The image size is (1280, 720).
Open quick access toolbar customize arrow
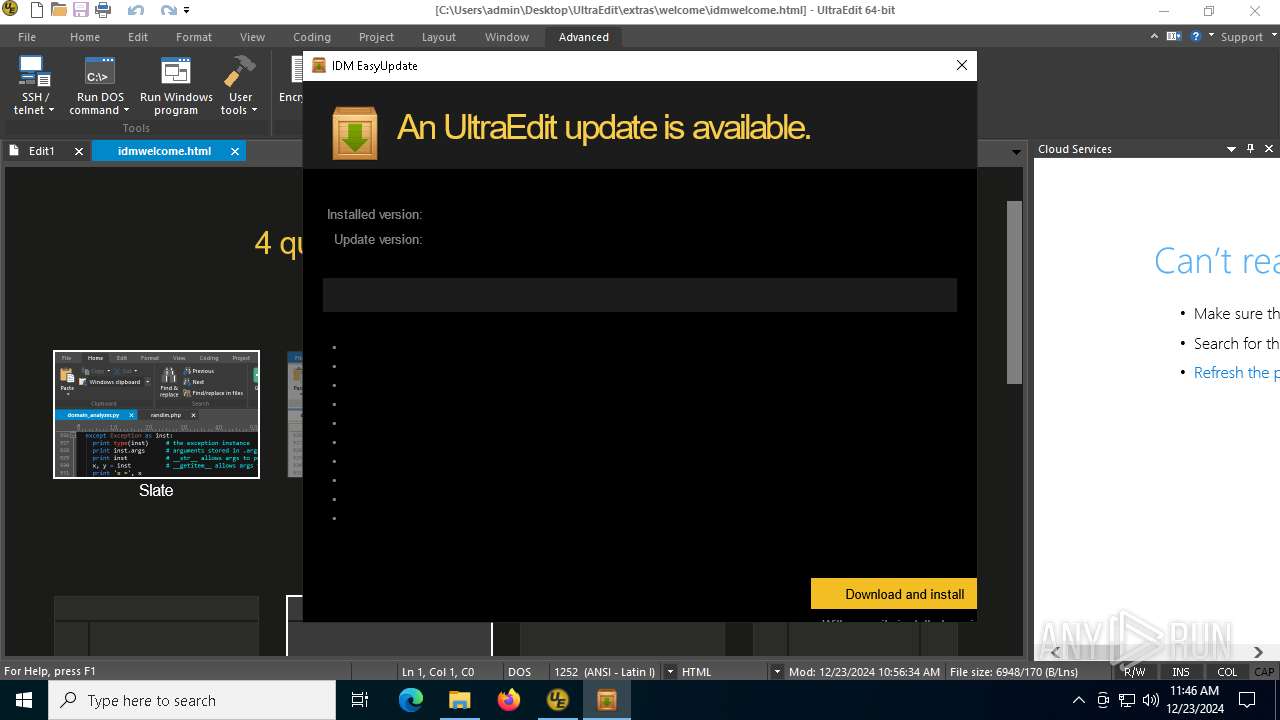click(186, 11)
